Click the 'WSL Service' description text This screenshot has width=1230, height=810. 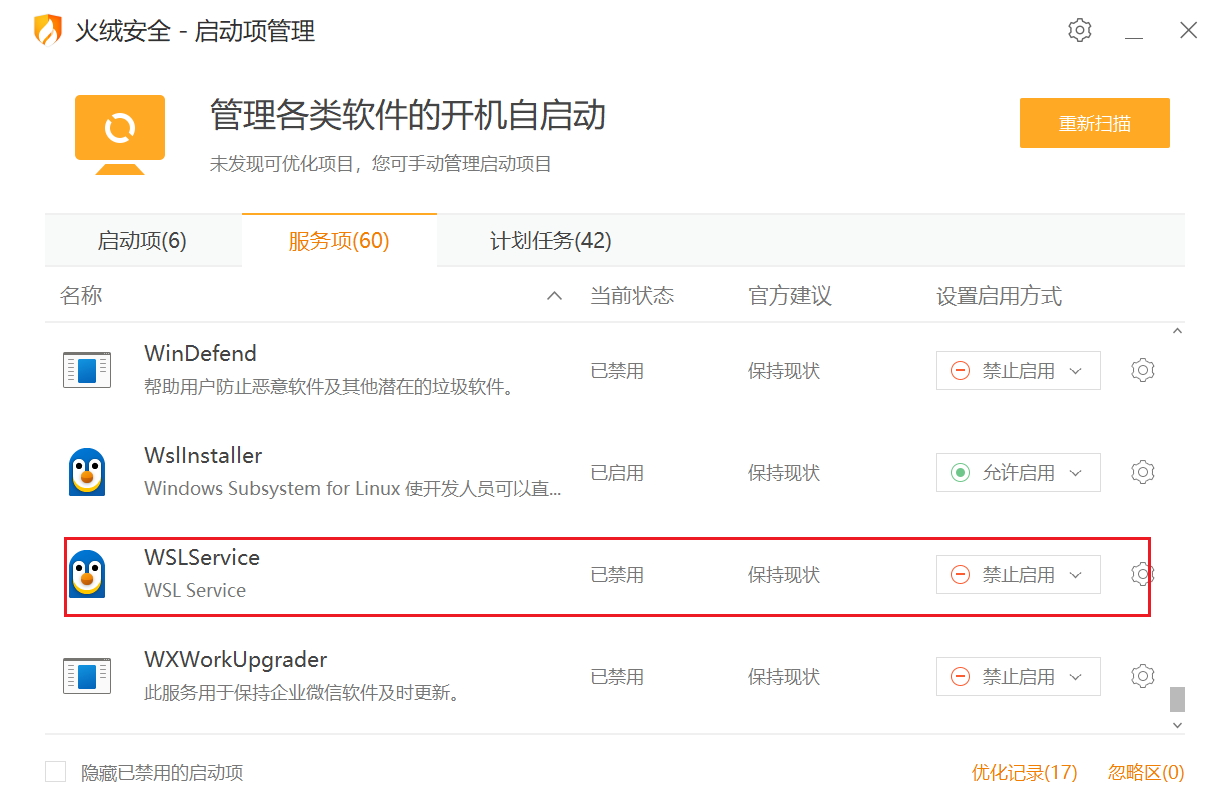point(195,590)
